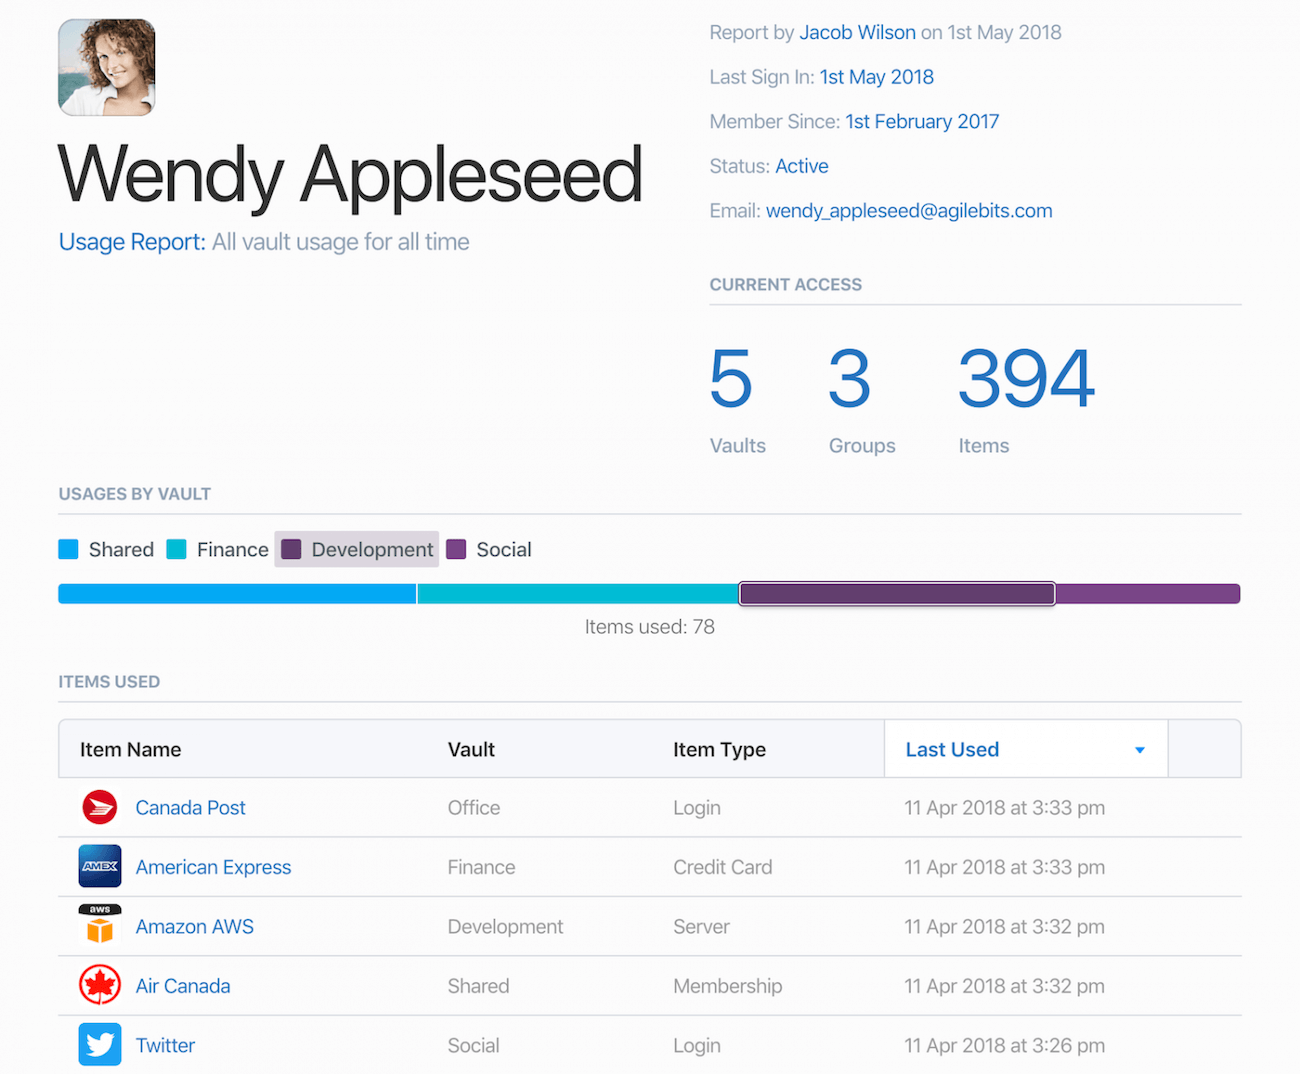
Task: Click the purple Social legend swatch
Action: [457, 549]
